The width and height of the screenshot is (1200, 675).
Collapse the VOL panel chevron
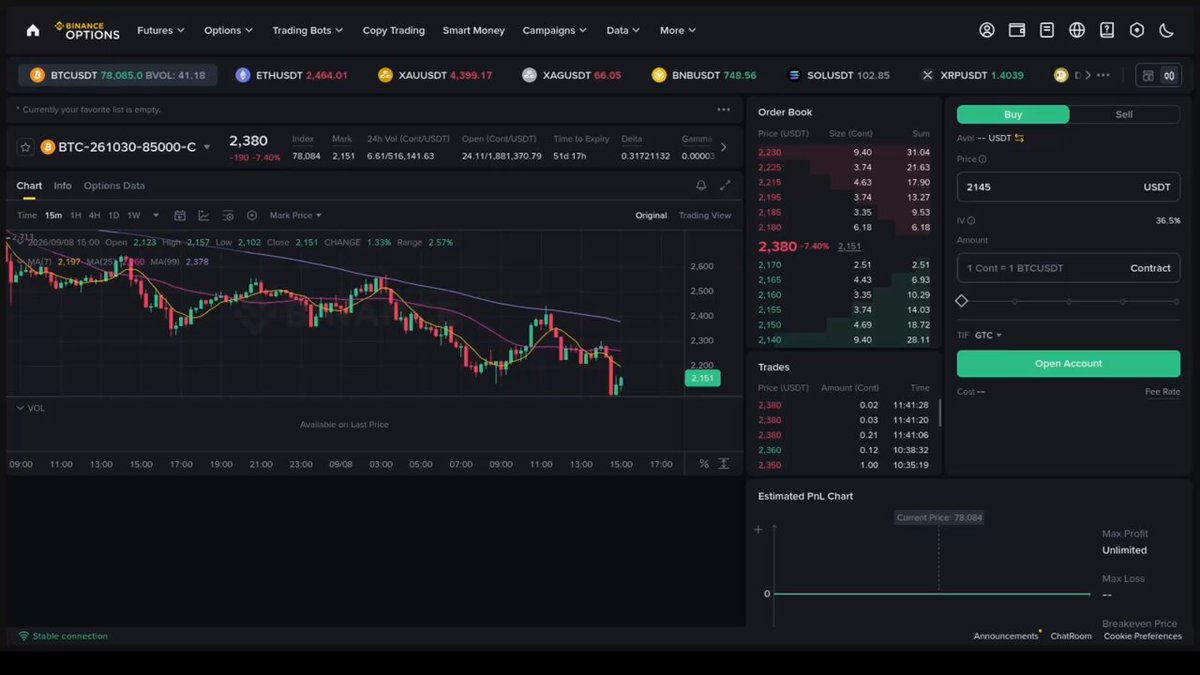[x=20, y=408]
